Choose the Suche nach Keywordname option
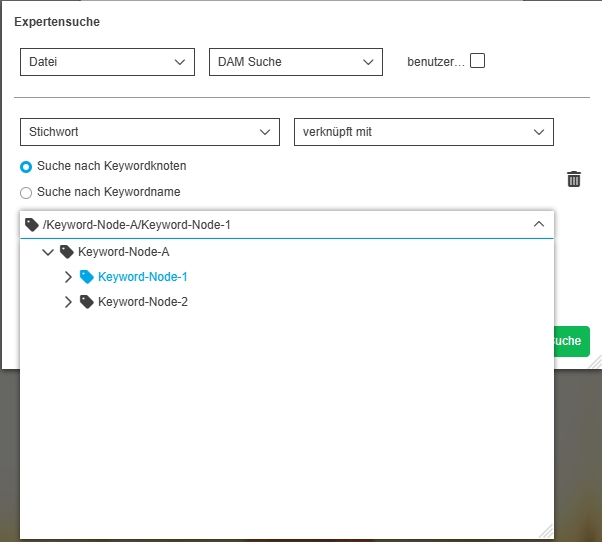Screen dimensions: 602x542 pyautogui.click(x=27, y=192)
